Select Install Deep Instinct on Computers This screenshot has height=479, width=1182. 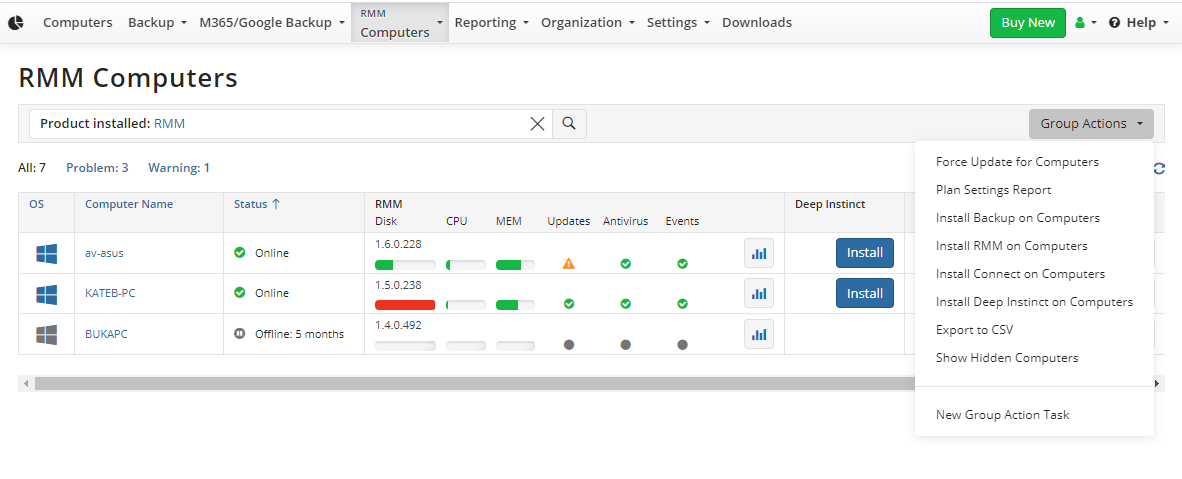point(1034,302)
